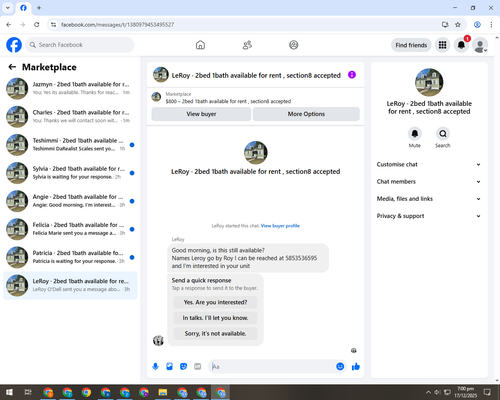
Task: Go back in browser history
Action: [9, 25]
